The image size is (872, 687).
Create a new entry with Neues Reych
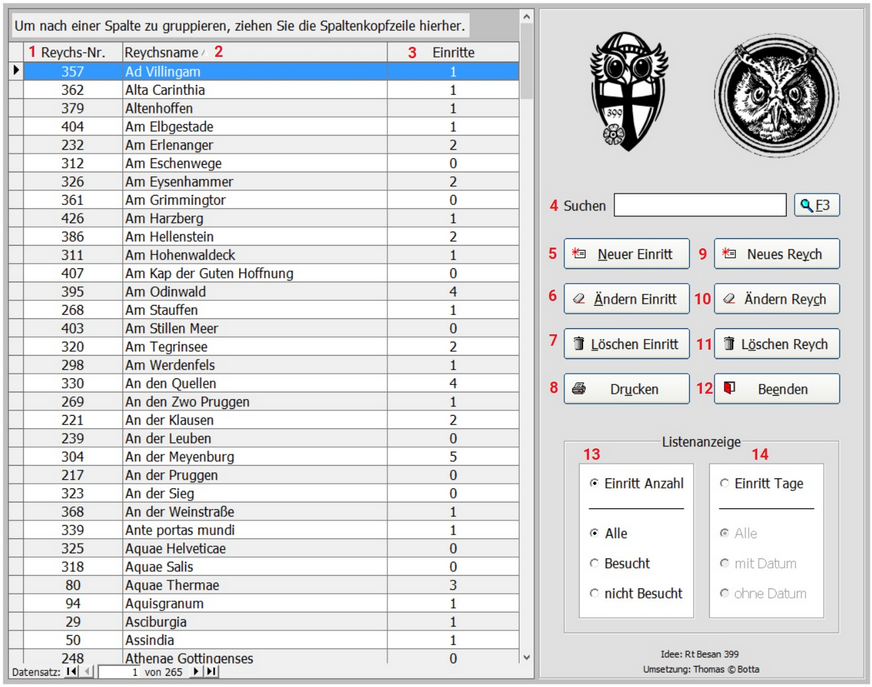pyautogui.click(x=777, y=254)
